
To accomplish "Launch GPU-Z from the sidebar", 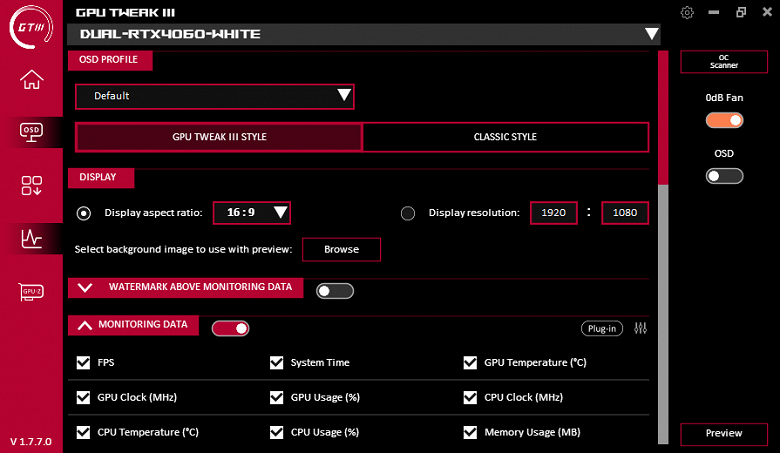I will point(31,291).
